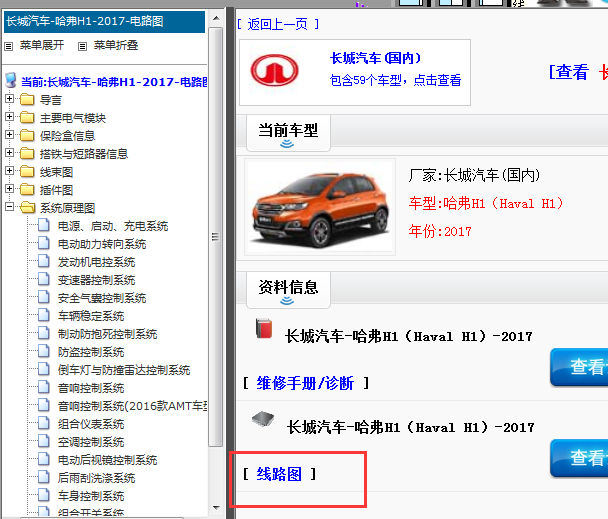Image resolution: width=608 pixels, height=519 pixels.
Task: Open the 线束图 folder icon
Action: tap(27, 171)
